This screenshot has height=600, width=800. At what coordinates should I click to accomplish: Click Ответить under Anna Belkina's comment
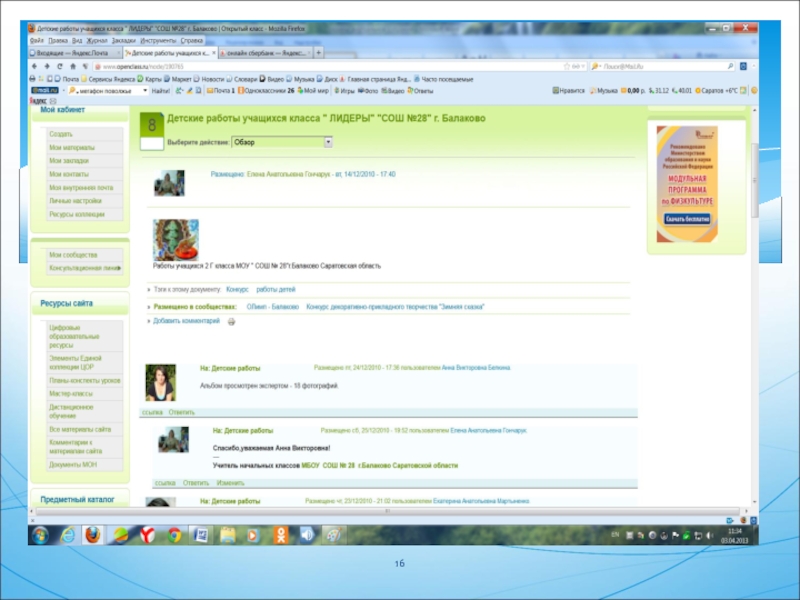click(x=181, y=412)
